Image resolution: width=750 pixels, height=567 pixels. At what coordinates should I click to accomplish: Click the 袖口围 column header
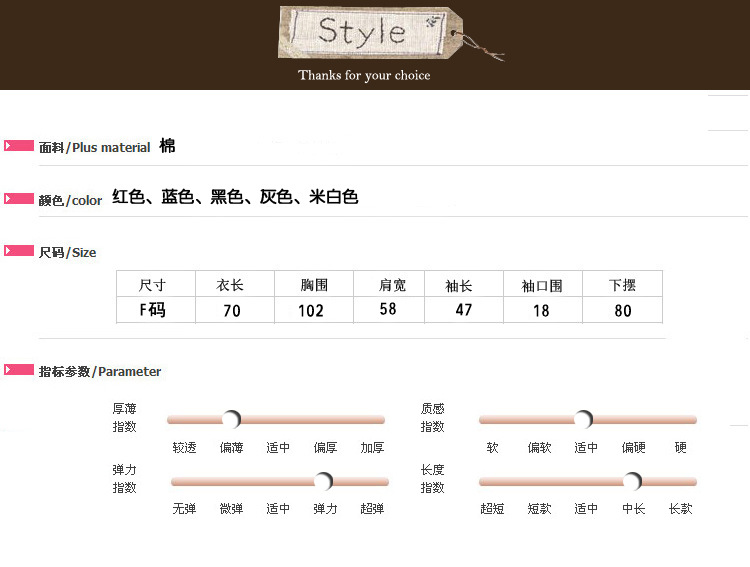[x=541, y=285]
